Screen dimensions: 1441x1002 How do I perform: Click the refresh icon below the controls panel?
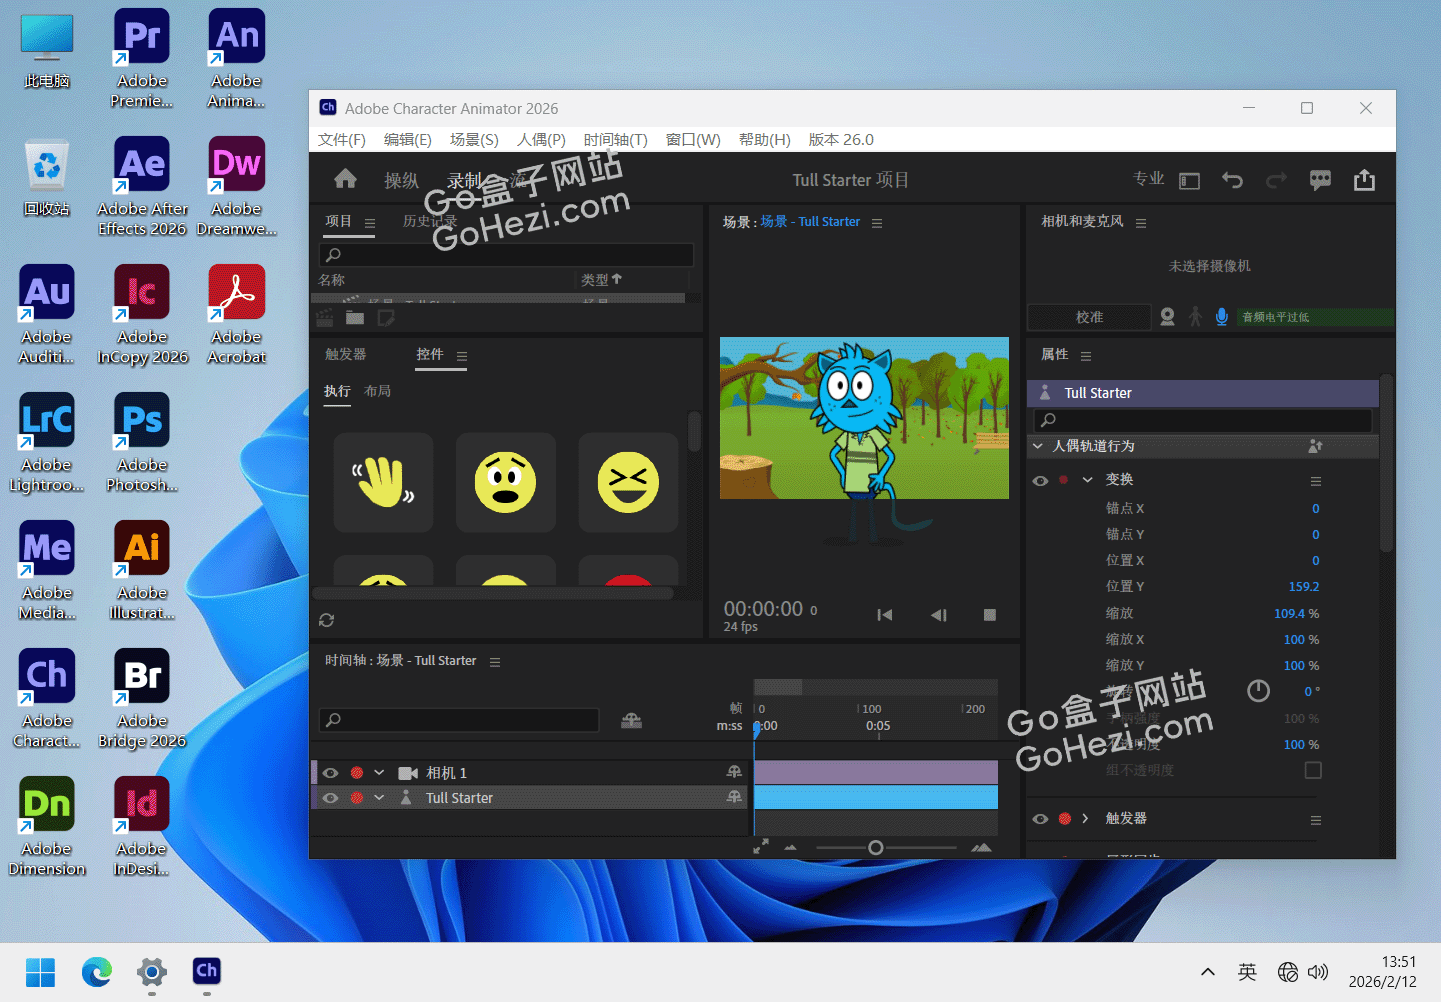pyautogui.click(x=326, y=620)
